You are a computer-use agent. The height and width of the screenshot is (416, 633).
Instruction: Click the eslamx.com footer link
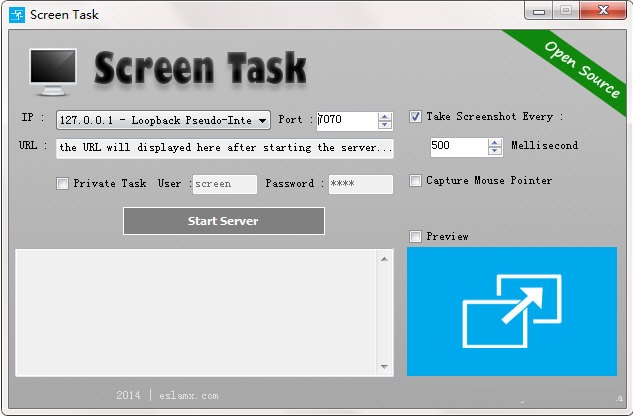[x=187, y=395]
